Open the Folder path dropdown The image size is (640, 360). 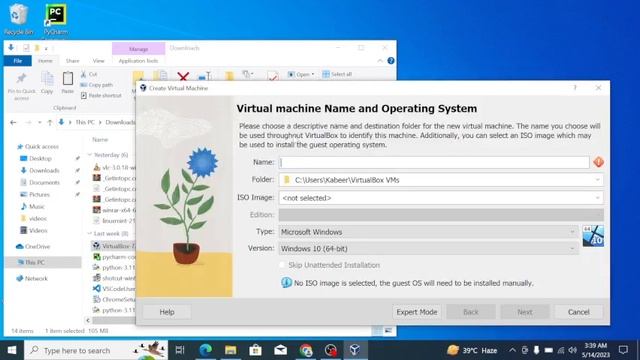pos(597,180)
